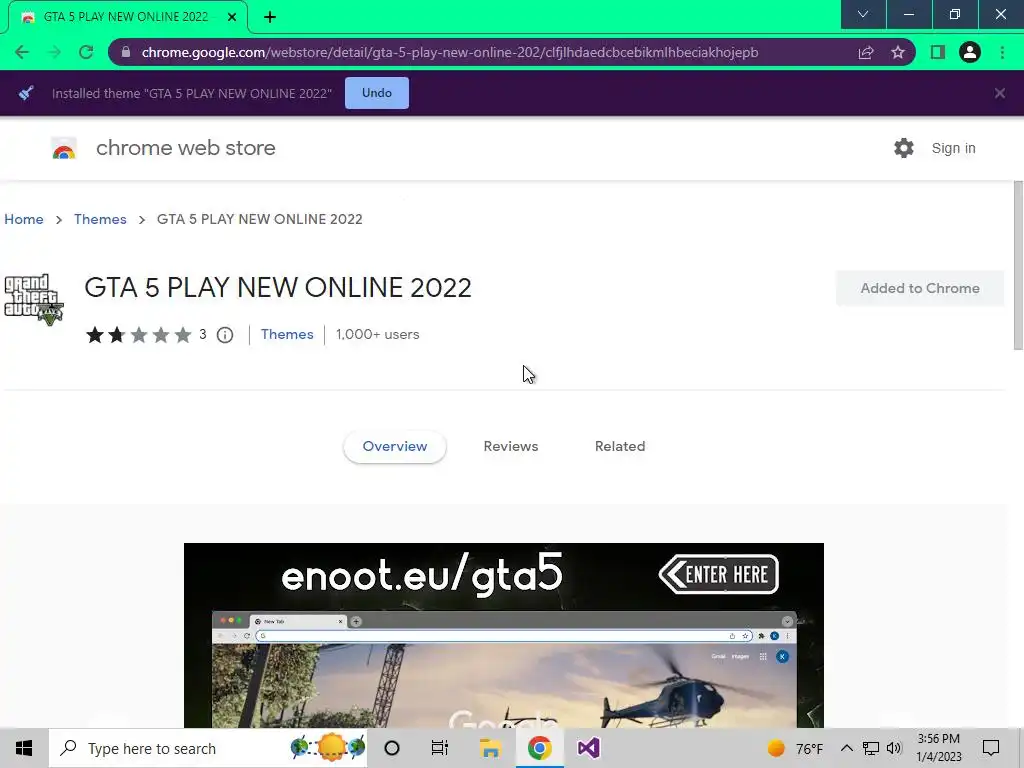The width and height of the screenshot is (1024, 768).
Task: Switch to the Related tab
Action: coord(620,447)
